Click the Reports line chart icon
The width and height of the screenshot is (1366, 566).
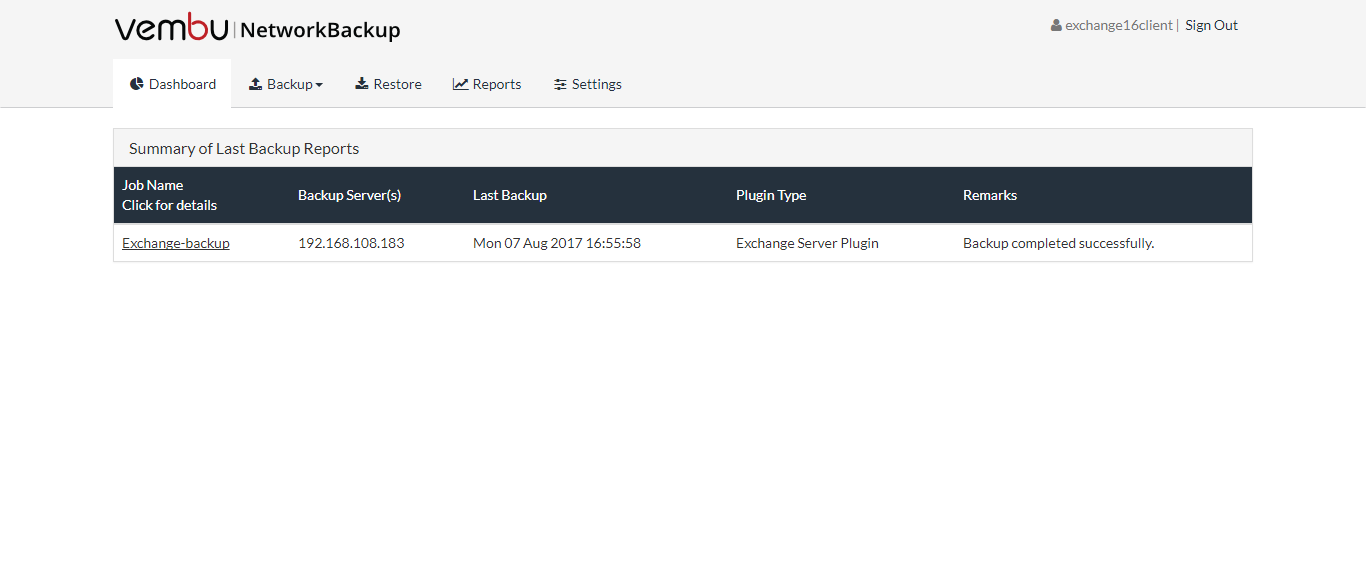(460, 84)
